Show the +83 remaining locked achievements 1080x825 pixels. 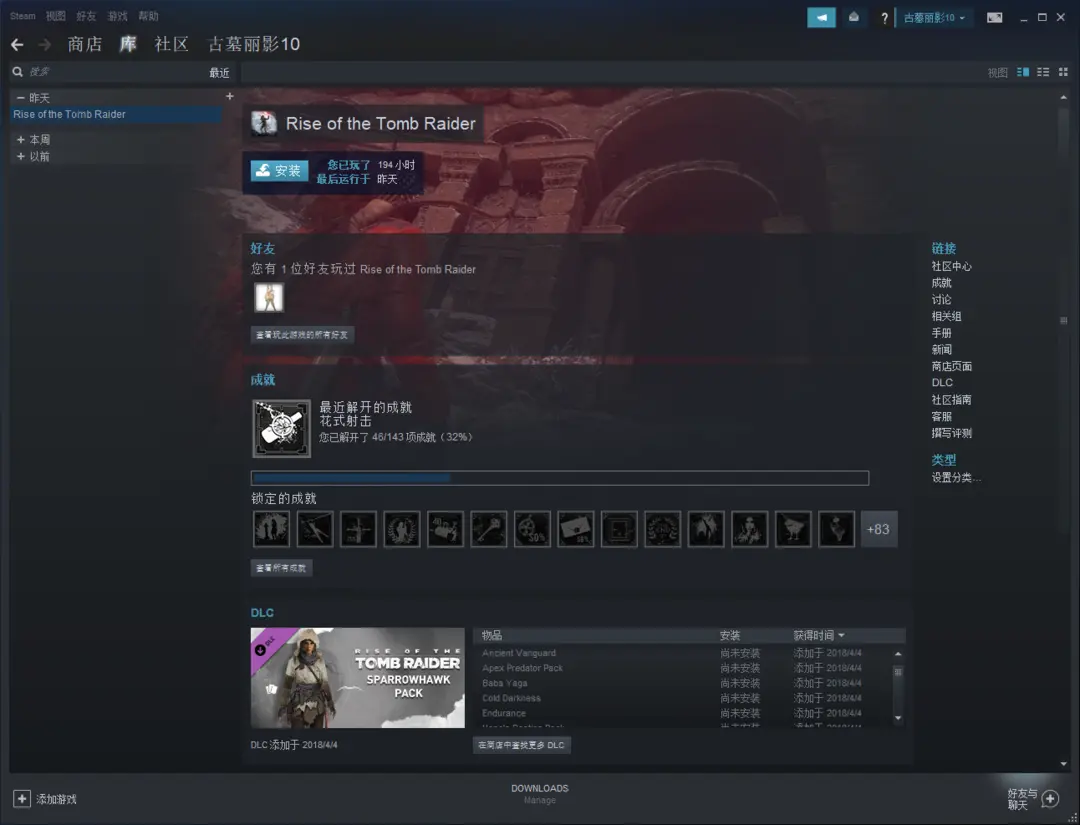[879, 529]
